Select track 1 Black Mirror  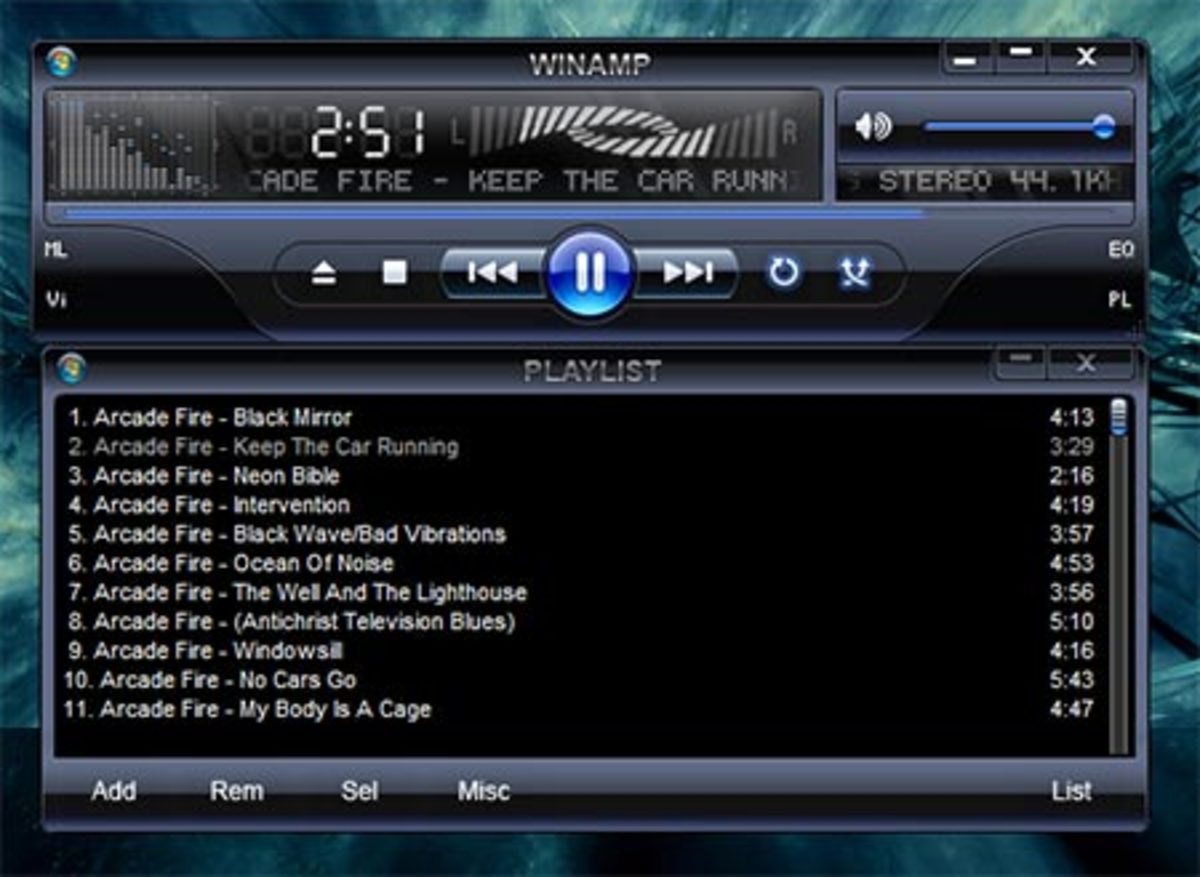(581, 417)
